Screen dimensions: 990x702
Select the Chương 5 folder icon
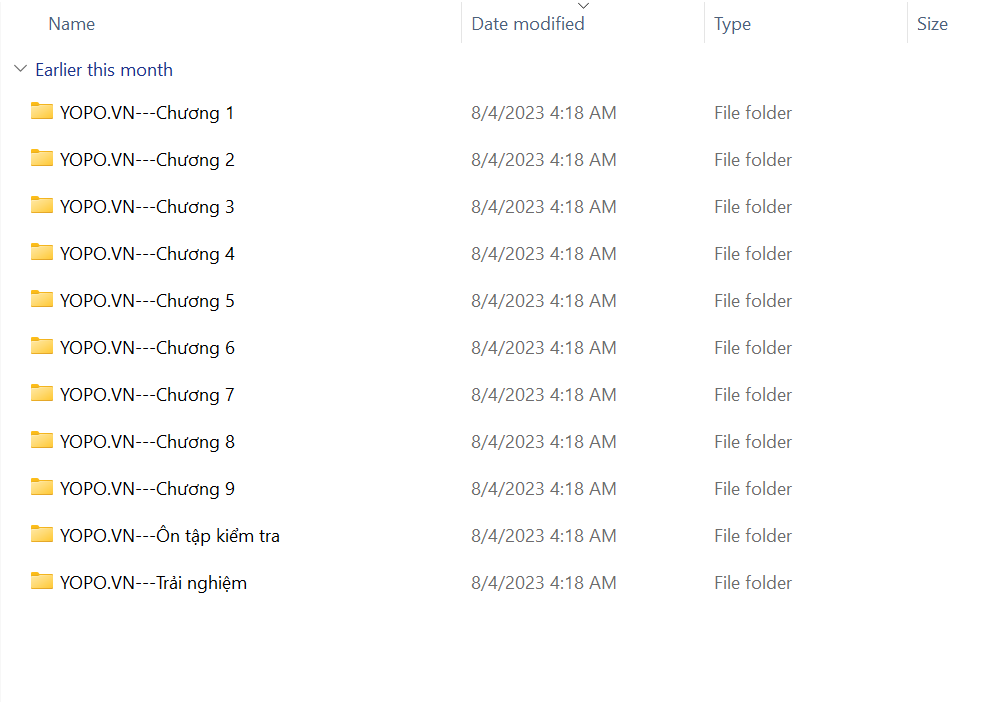point(41,299)
